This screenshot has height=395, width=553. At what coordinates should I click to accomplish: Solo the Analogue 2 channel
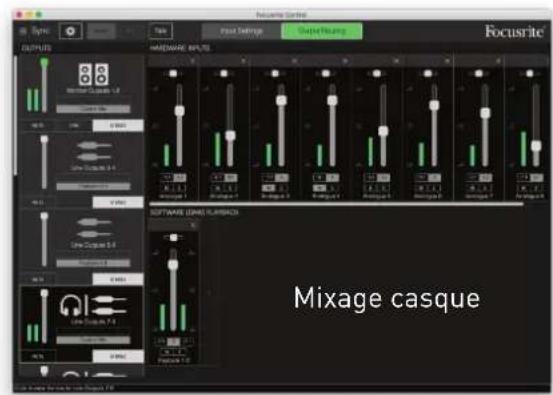point(231,188)
